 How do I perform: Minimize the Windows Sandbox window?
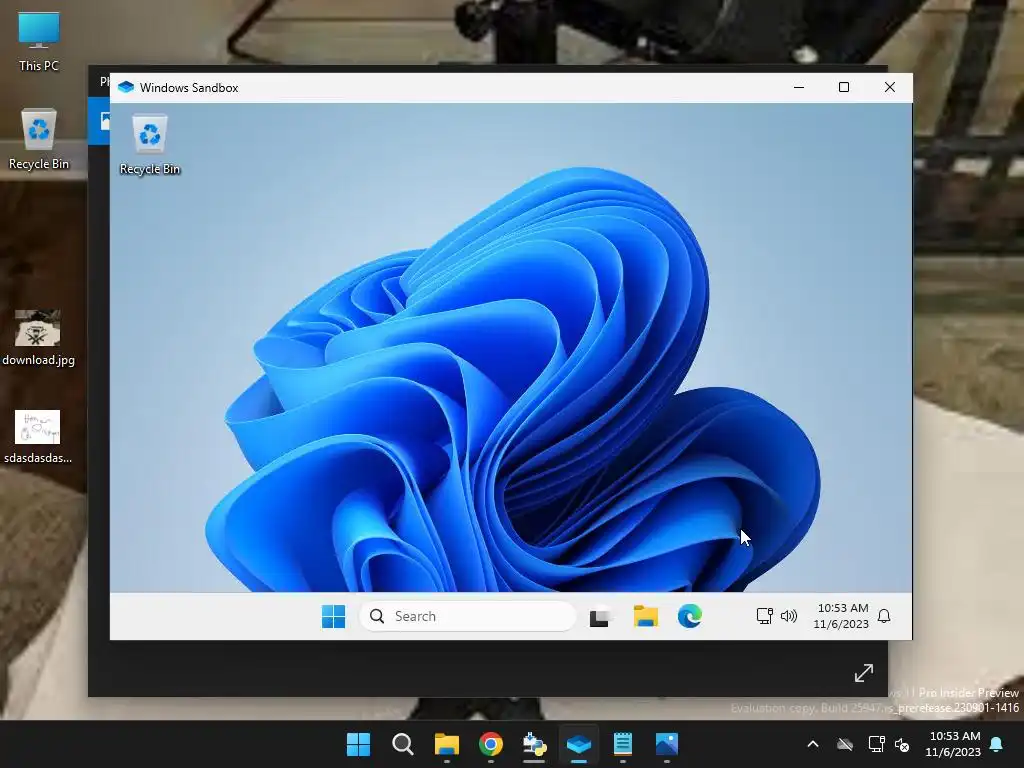coord(799,88)
